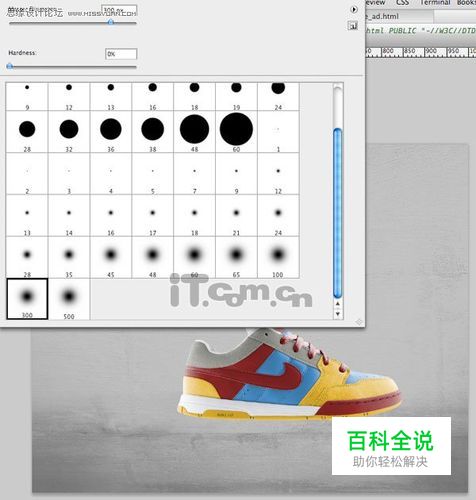
Task: Open the brush picker flyout menu arrow
Action: coord(354,9)
